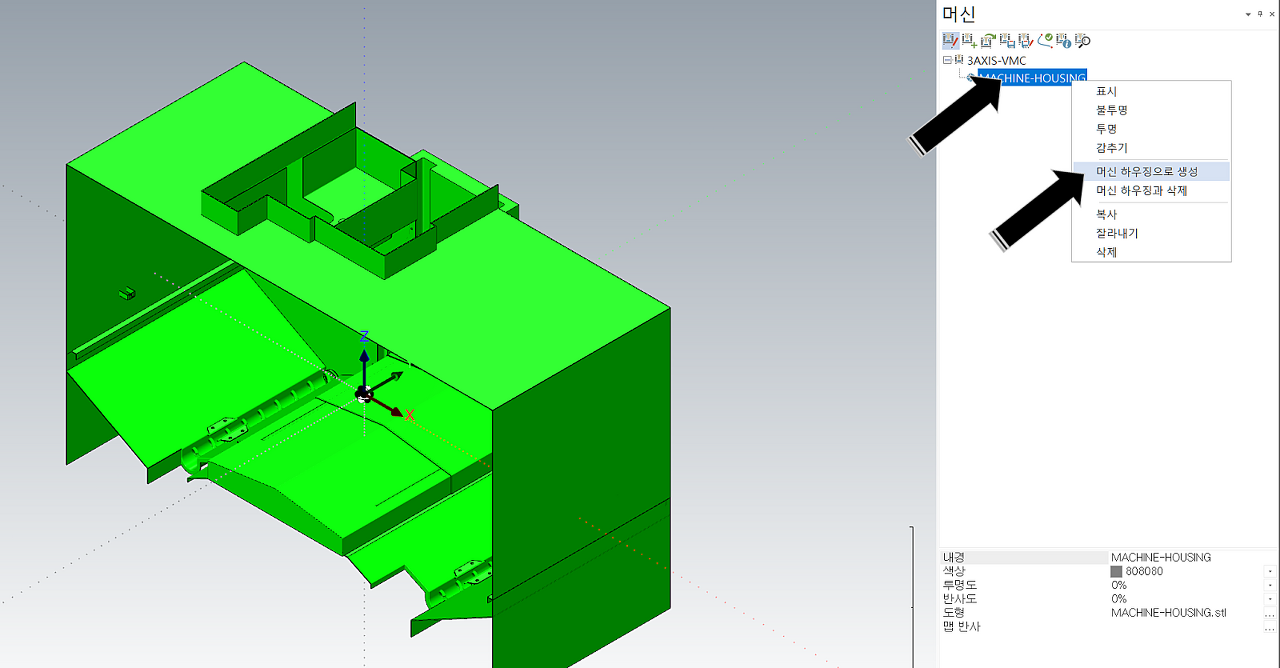This screenshot has height=668, width=1280.
Task: Collapse the 3AXIS-VMC tree node
Action: pyautogui.click(x=947, y=60)
